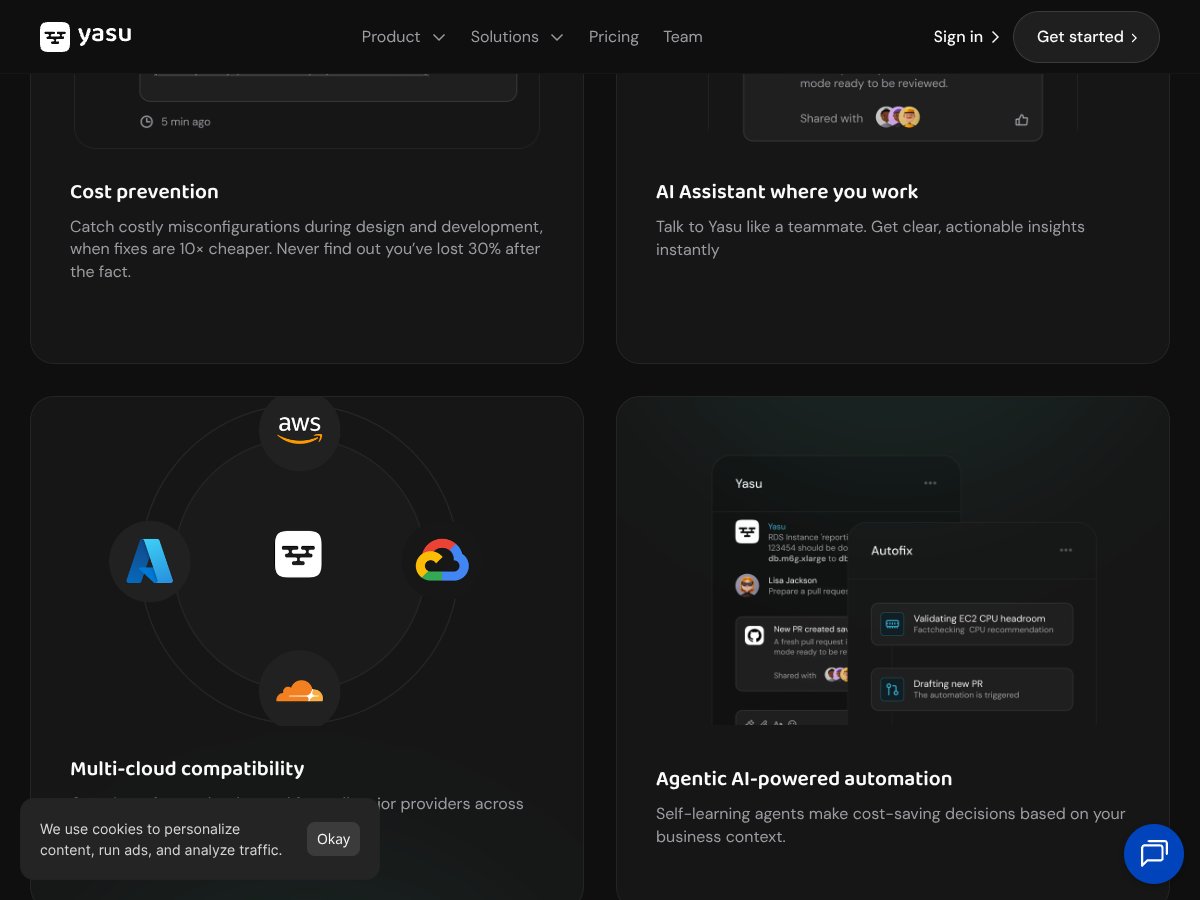Click the Azure logo icon
The height and width of the screenshot is (900, 1200).
pyautogui.click(x=150, y=561)
